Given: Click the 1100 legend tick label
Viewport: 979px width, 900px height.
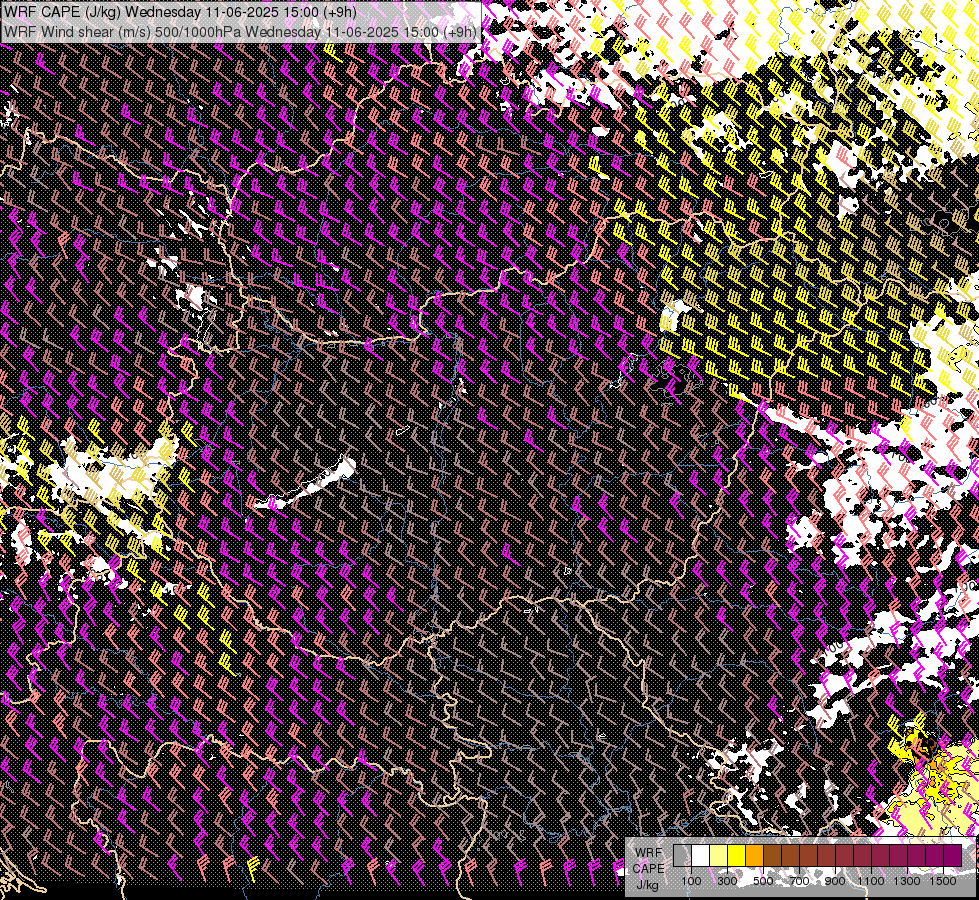Looking at the screenshot, I should (x=871, y=881).
